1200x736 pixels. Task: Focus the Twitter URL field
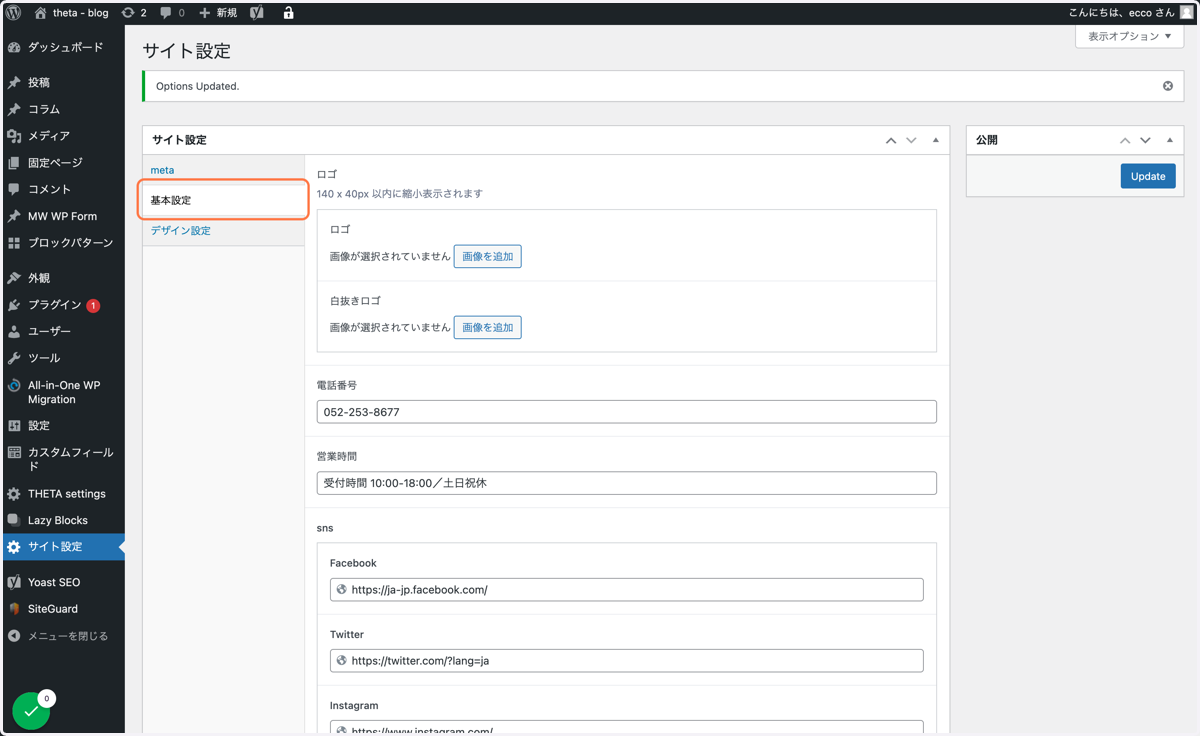click(627, 661)
